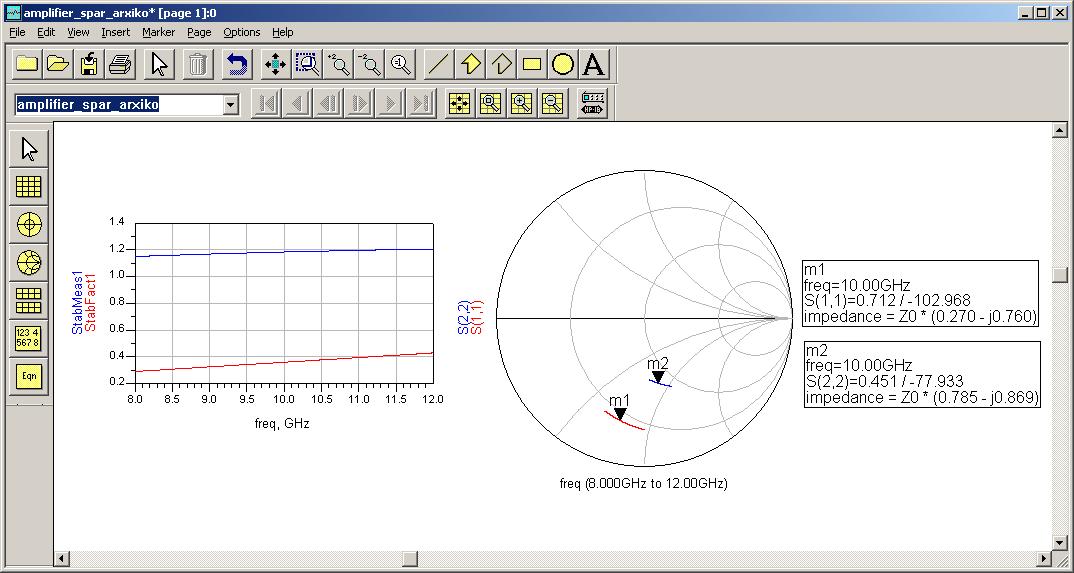Select the text annotation A tool

(594, 65)
